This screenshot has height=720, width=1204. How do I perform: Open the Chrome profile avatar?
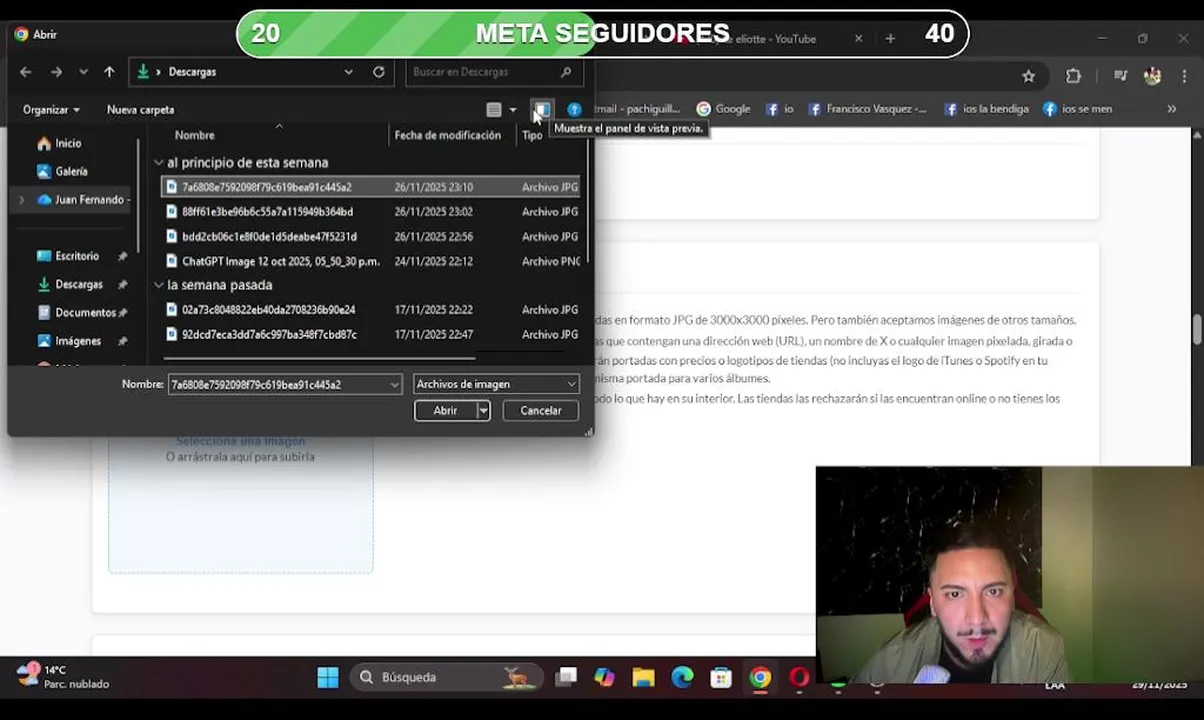[1152, 76]
